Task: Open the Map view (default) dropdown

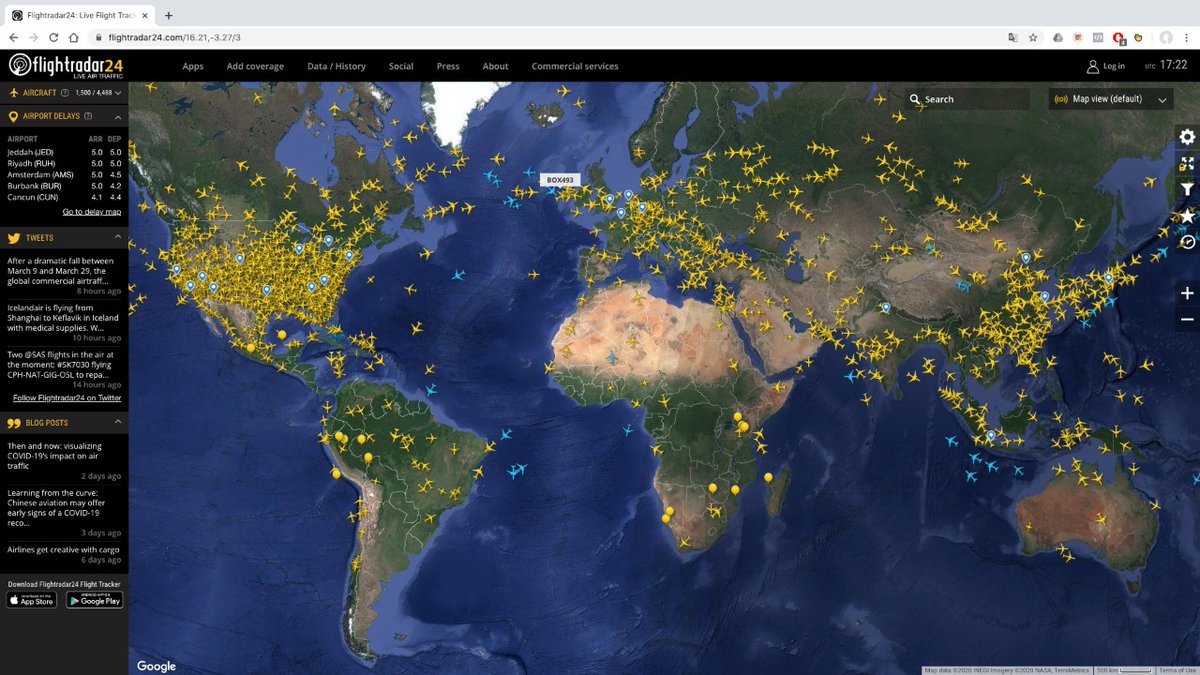Action: tap(1111, 99)
